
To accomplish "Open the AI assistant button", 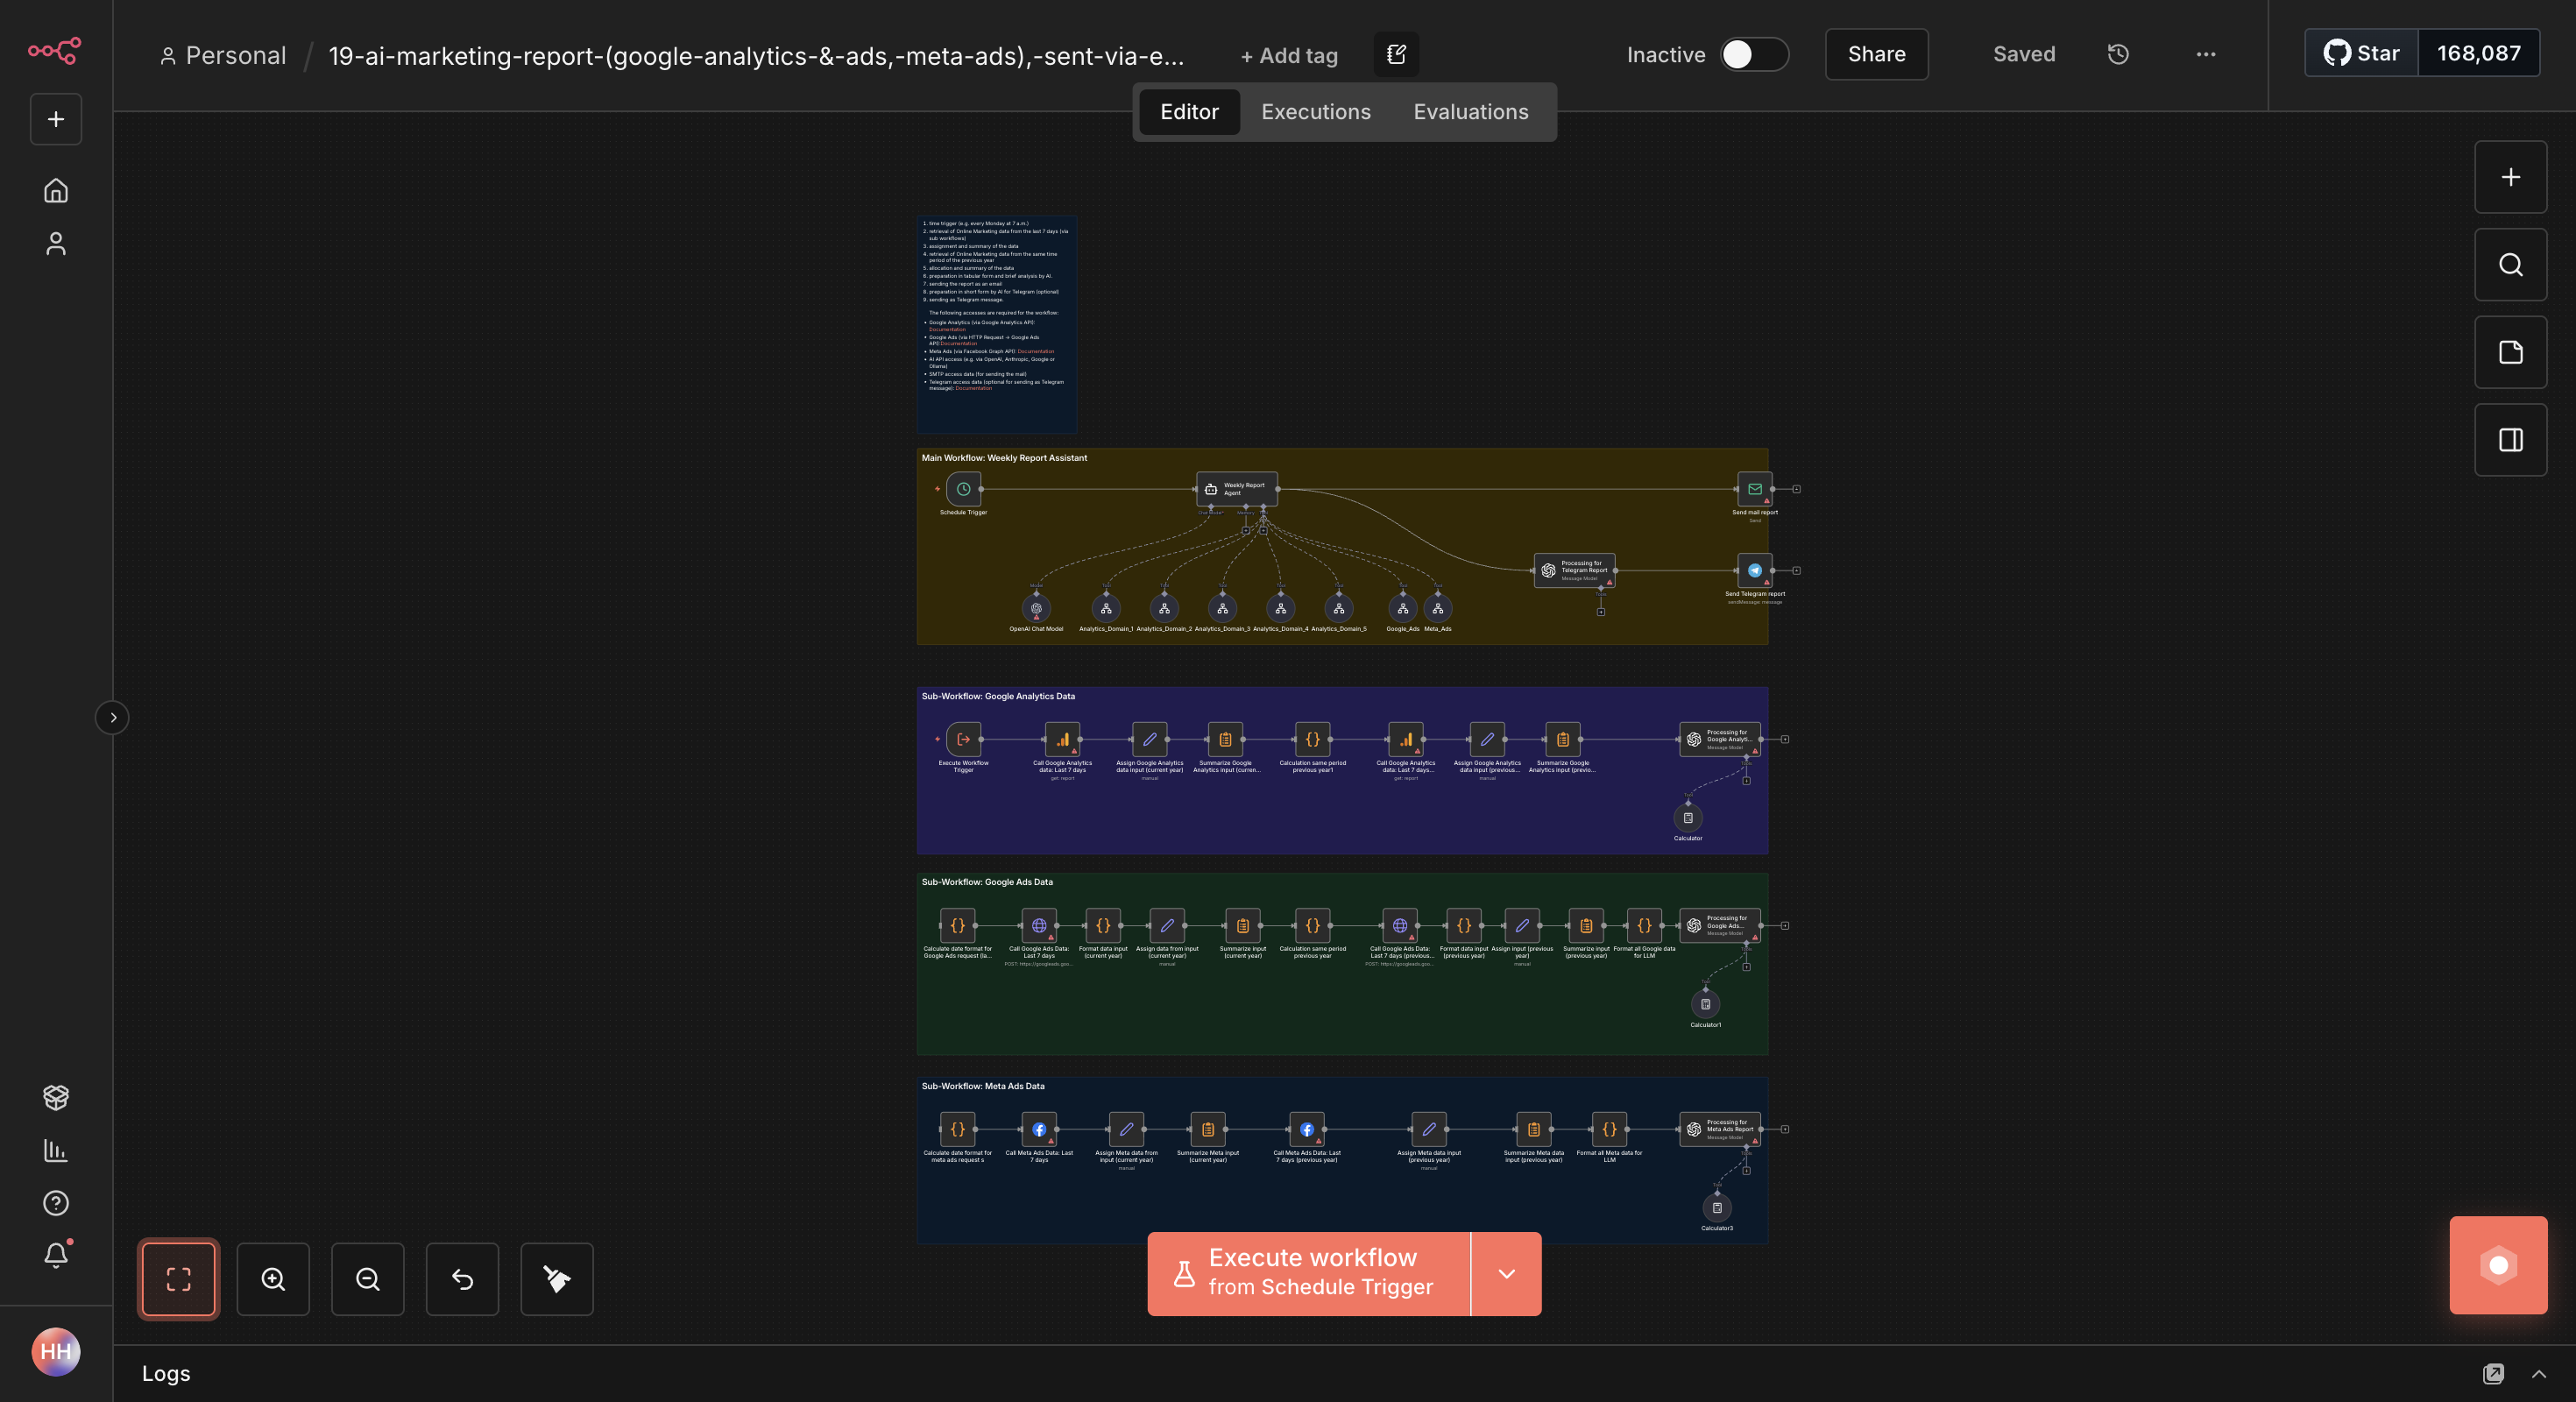I will pos(2497,1265).
